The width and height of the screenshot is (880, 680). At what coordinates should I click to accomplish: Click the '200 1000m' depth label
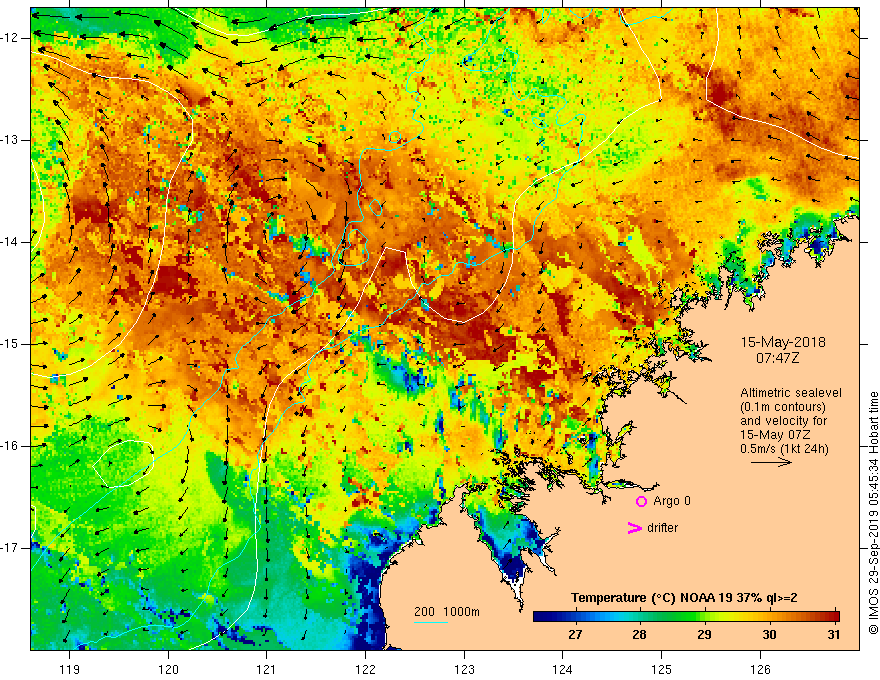[x=447, y=612]
